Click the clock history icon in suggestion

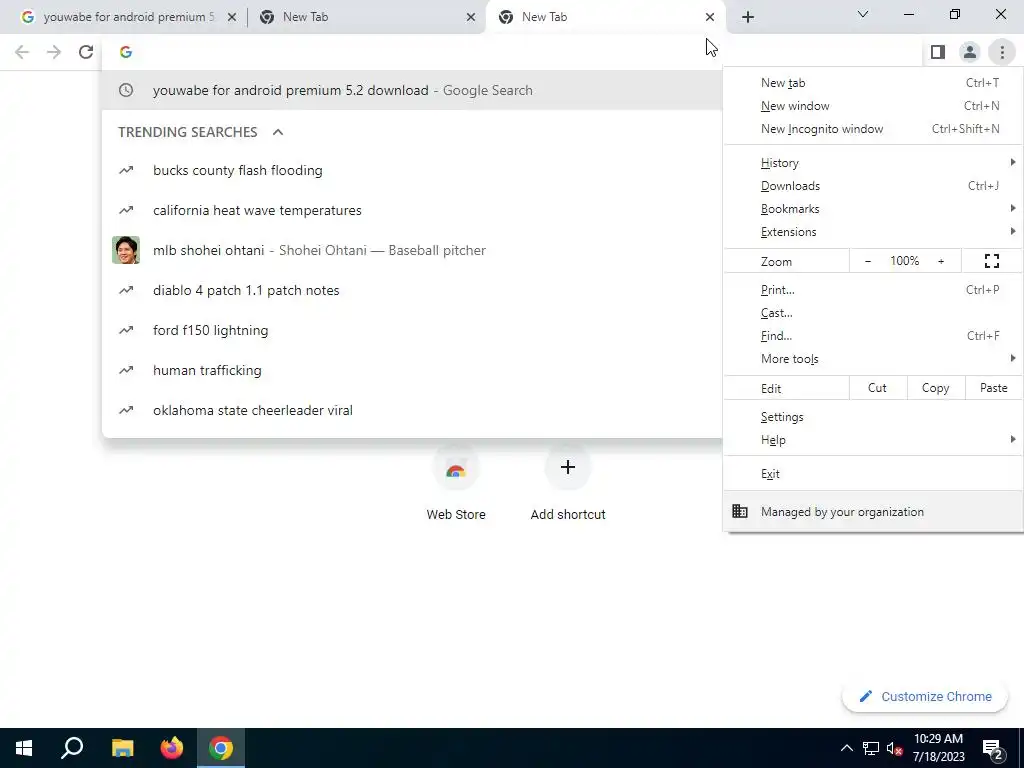tap(126, 90)
